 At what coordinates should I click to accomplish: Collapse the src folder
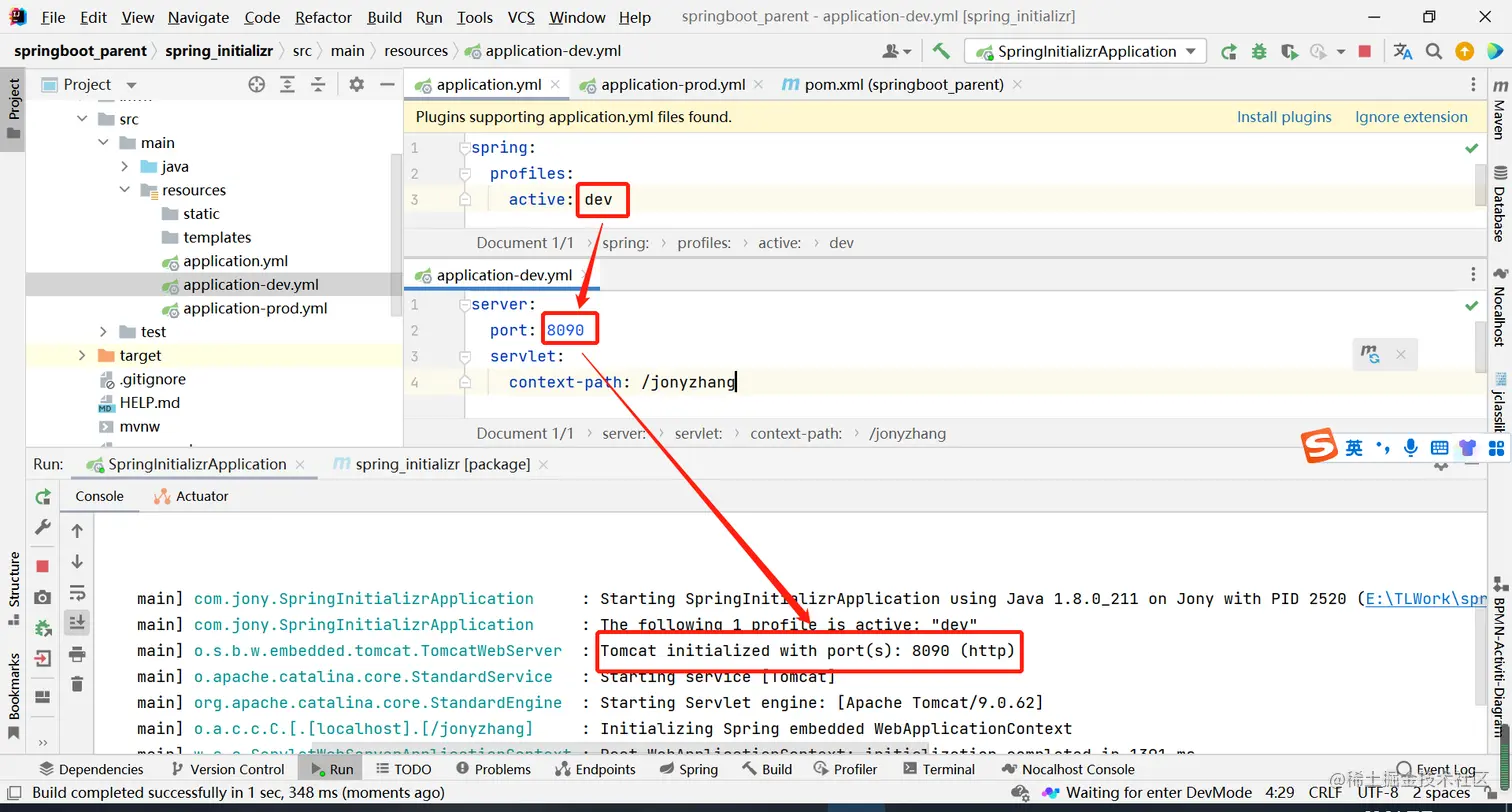(82, 119)
